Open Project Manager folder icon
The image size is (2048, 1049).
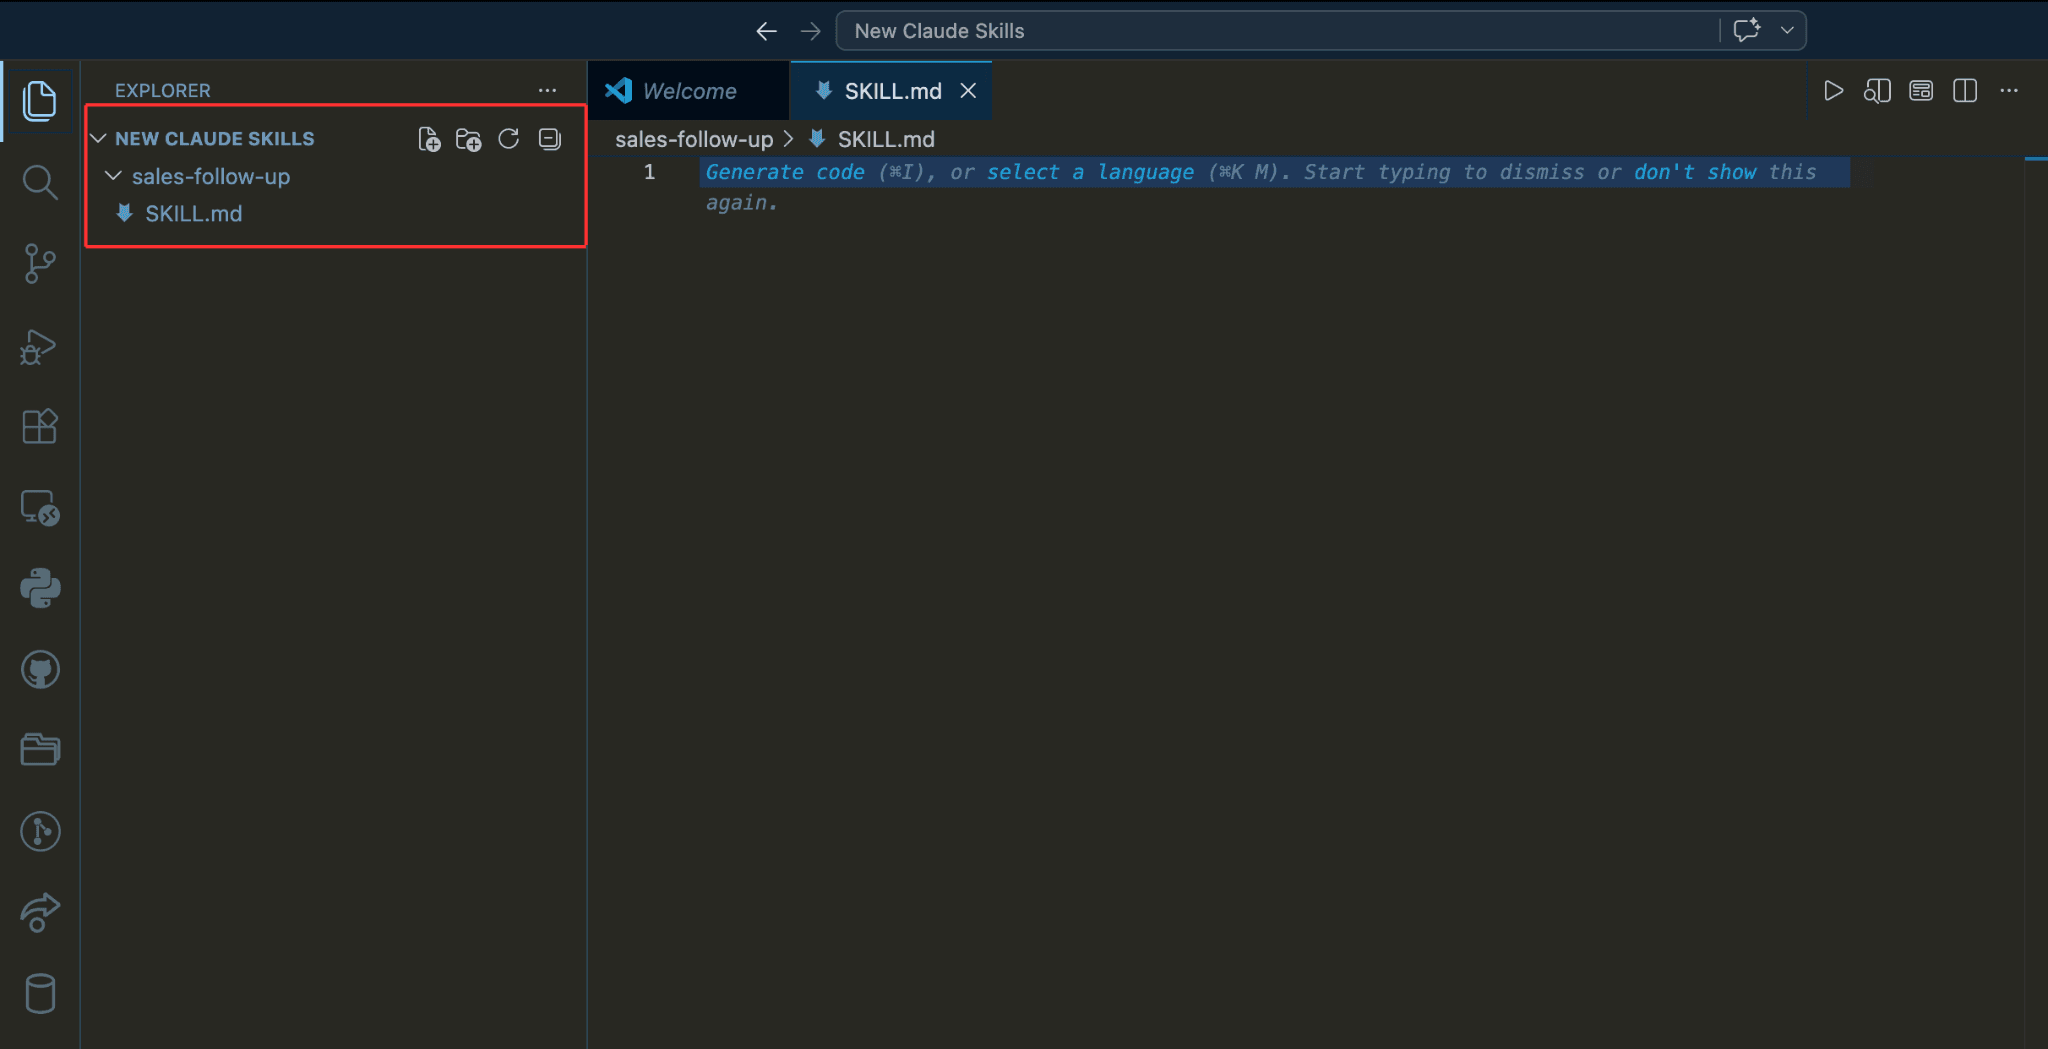[40, 750]
